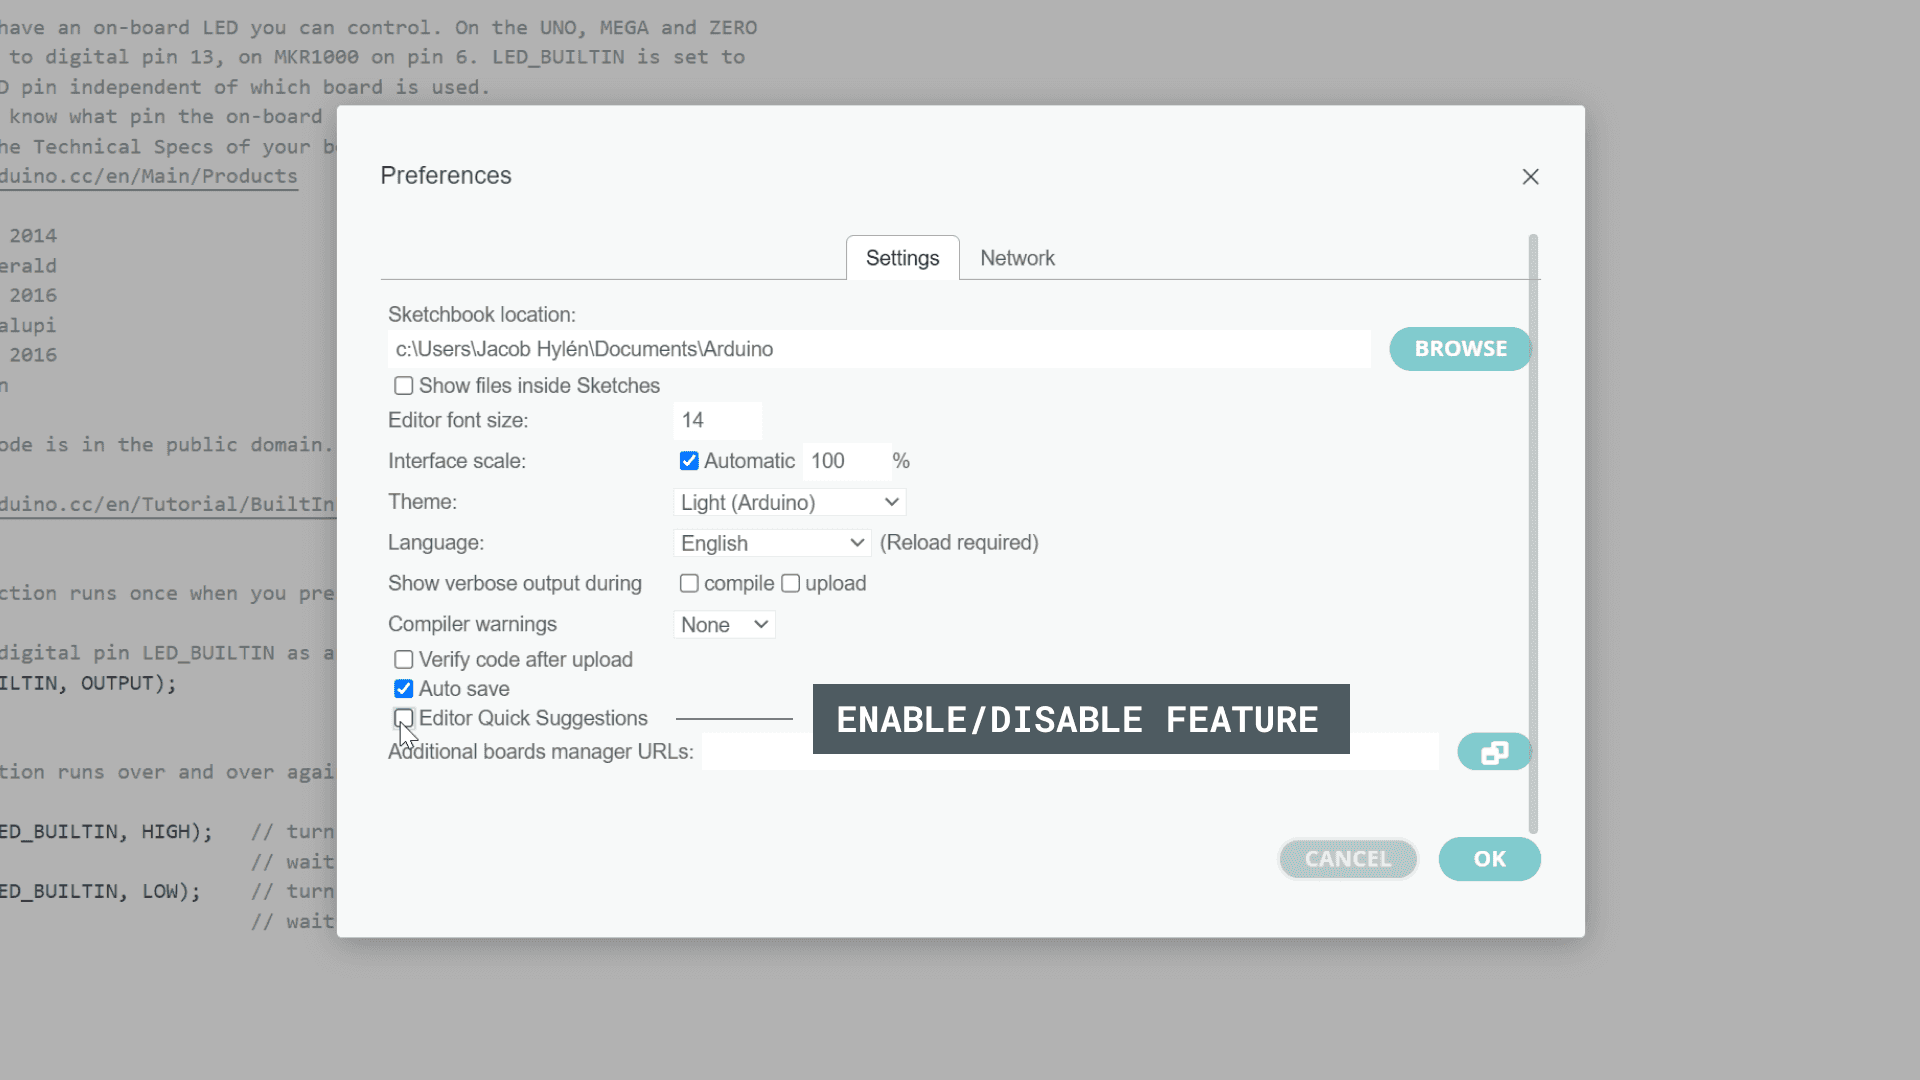1920x1080 pixels.
Task: Open the Language dropdown
Action: [772, 543]
